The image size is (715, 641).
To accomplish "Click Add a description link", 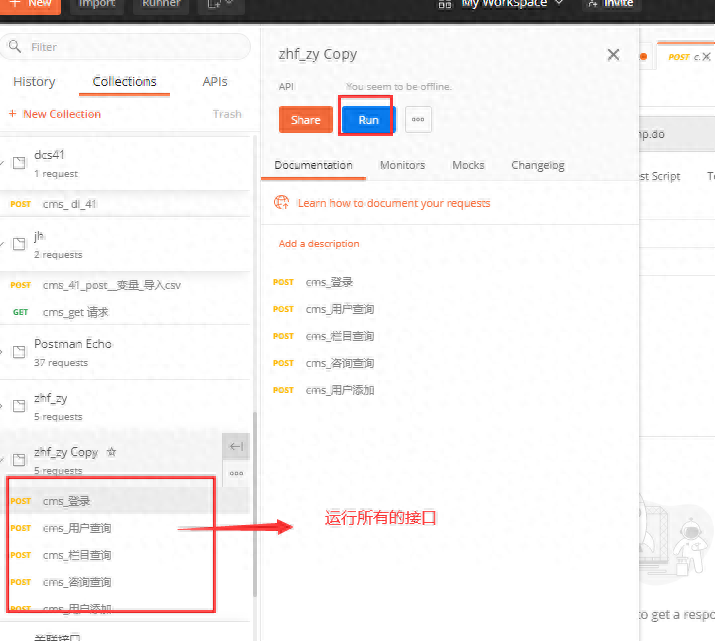I will 319,243.
